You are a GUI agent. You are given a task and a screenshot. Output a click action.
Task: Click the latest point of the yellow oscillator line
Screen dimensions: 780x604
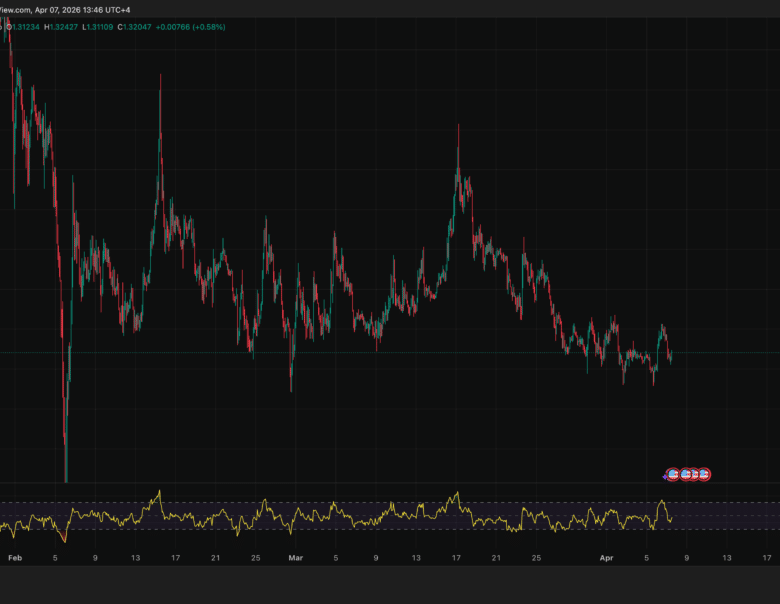671,518
